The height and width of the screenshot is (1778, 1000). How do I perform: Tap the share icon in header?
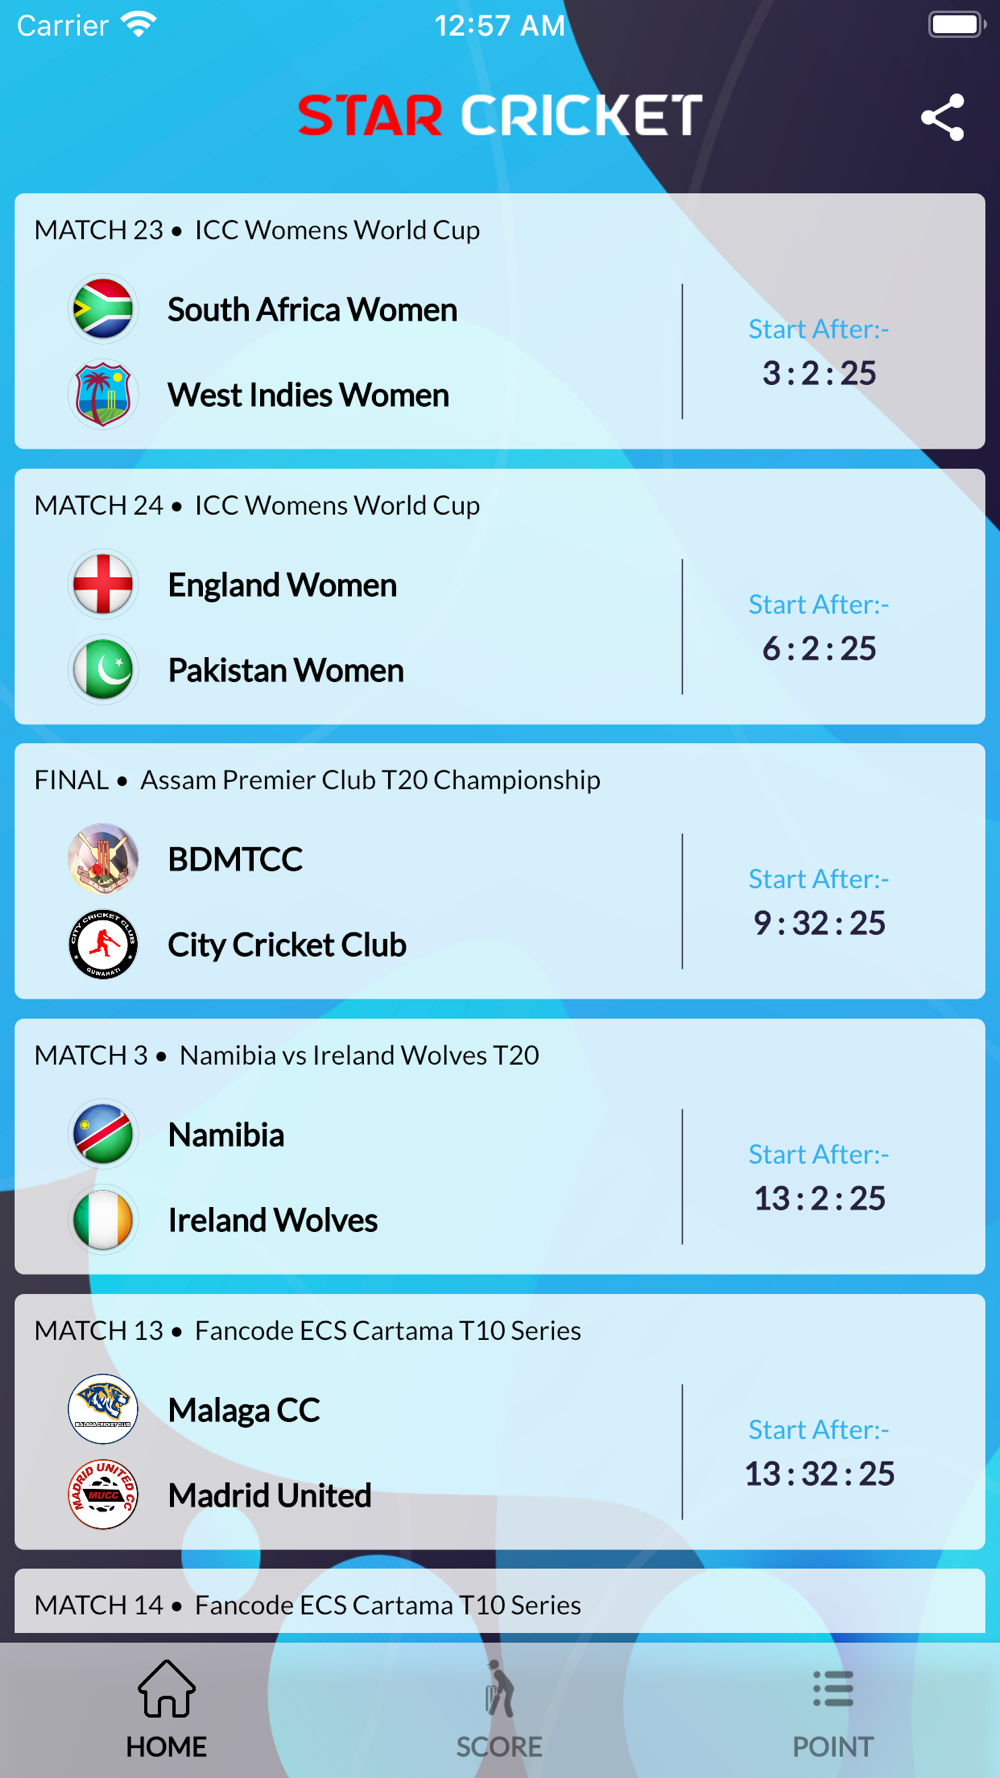(x=942, y=118)
